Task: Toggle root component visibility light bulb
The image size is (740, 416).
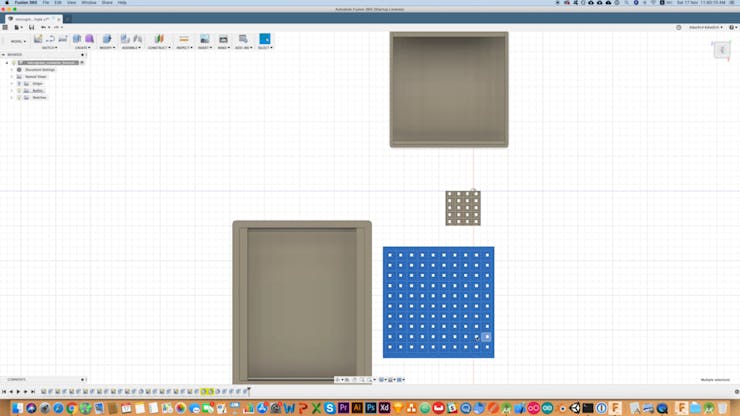Action: 14,62
